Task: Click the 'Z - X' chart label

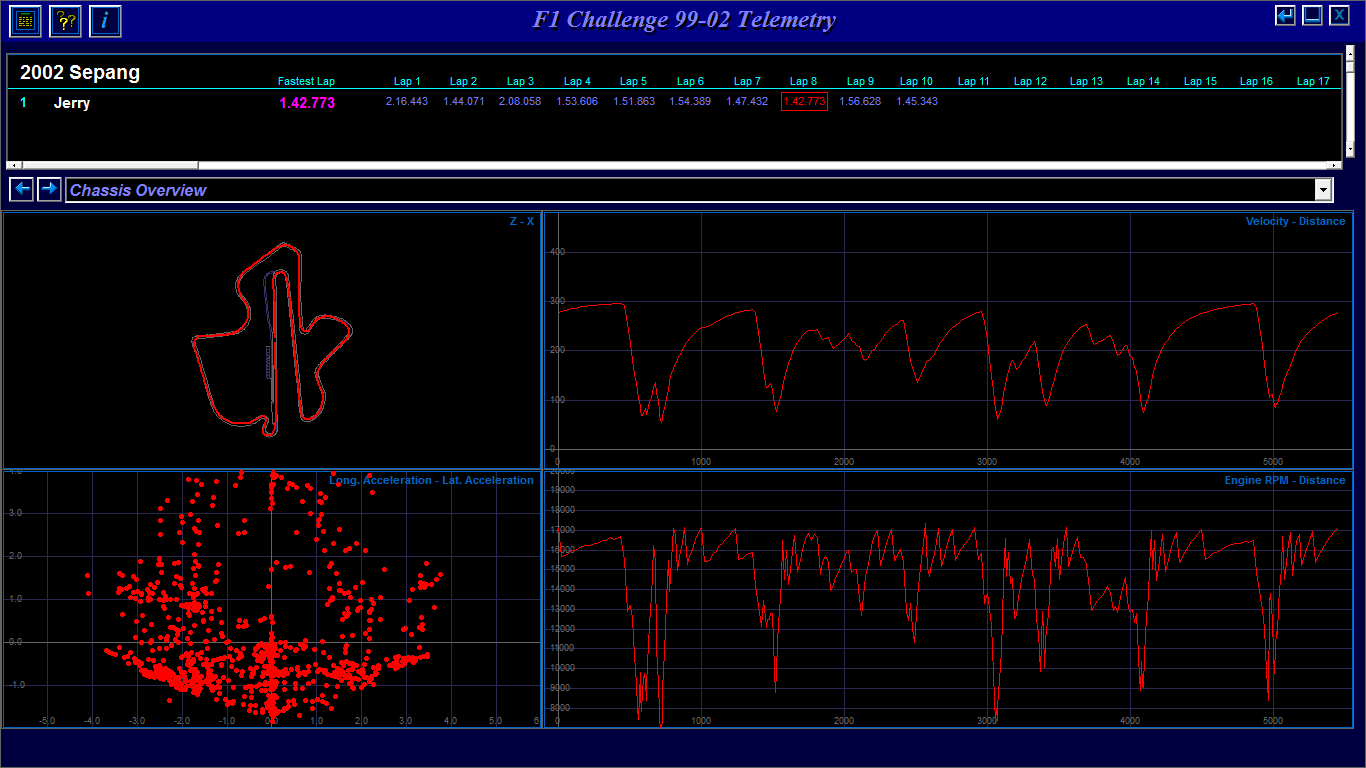Action: [x=522, y=221]
